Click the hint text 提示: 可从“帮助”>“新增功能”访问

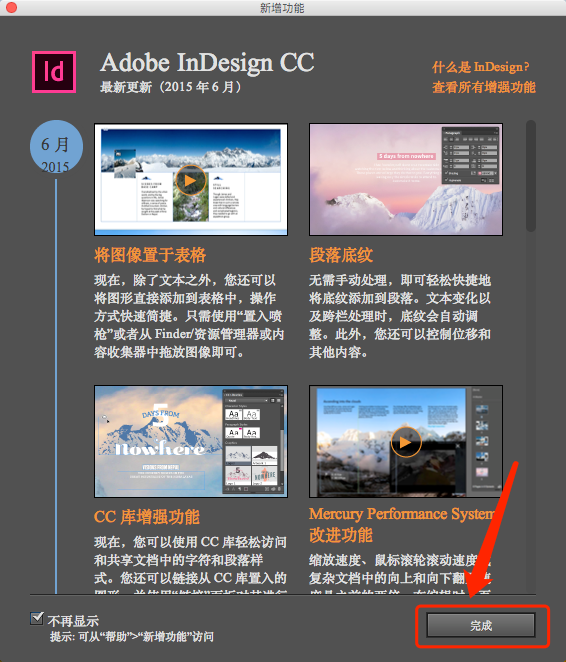(131, 637)
